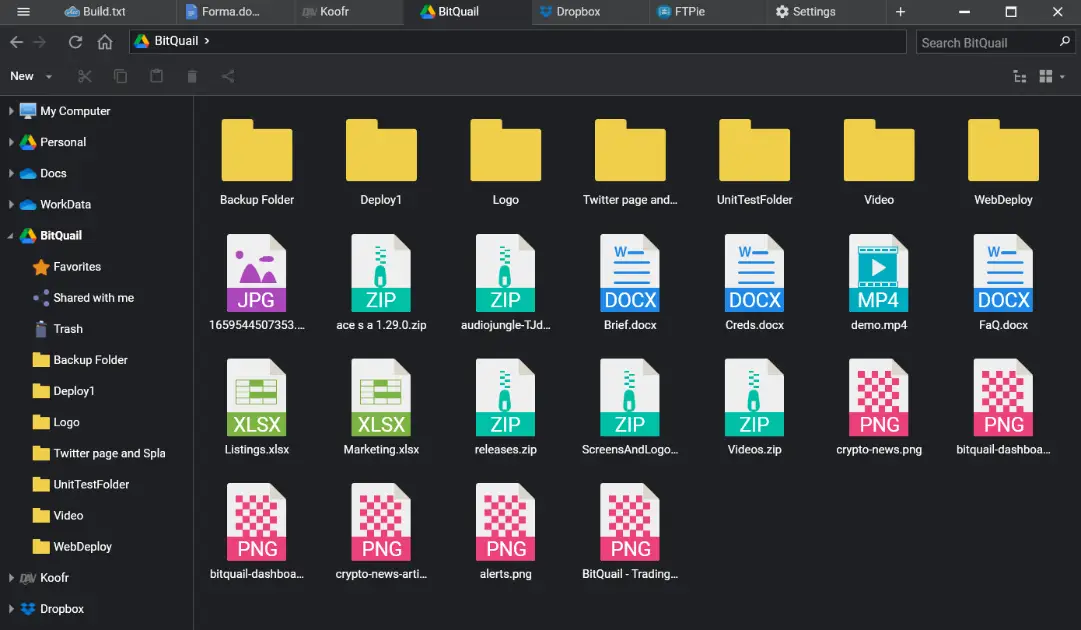Click the tree view layout icon
This screenshot has height=630, width=1081.
(1019, 77)
